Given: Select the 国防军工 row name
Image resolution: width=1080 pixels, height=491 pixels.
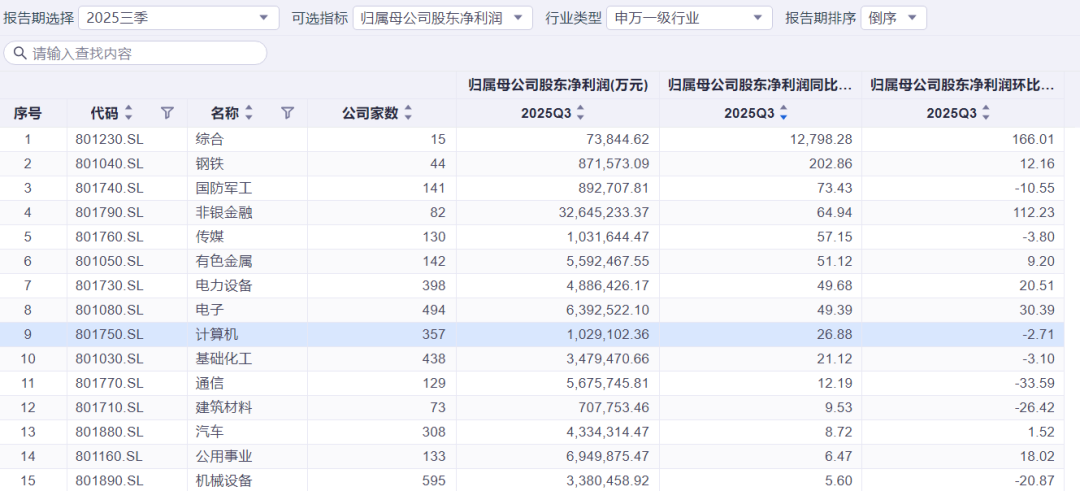Looking at the screenshot, I should coord(224,189).
